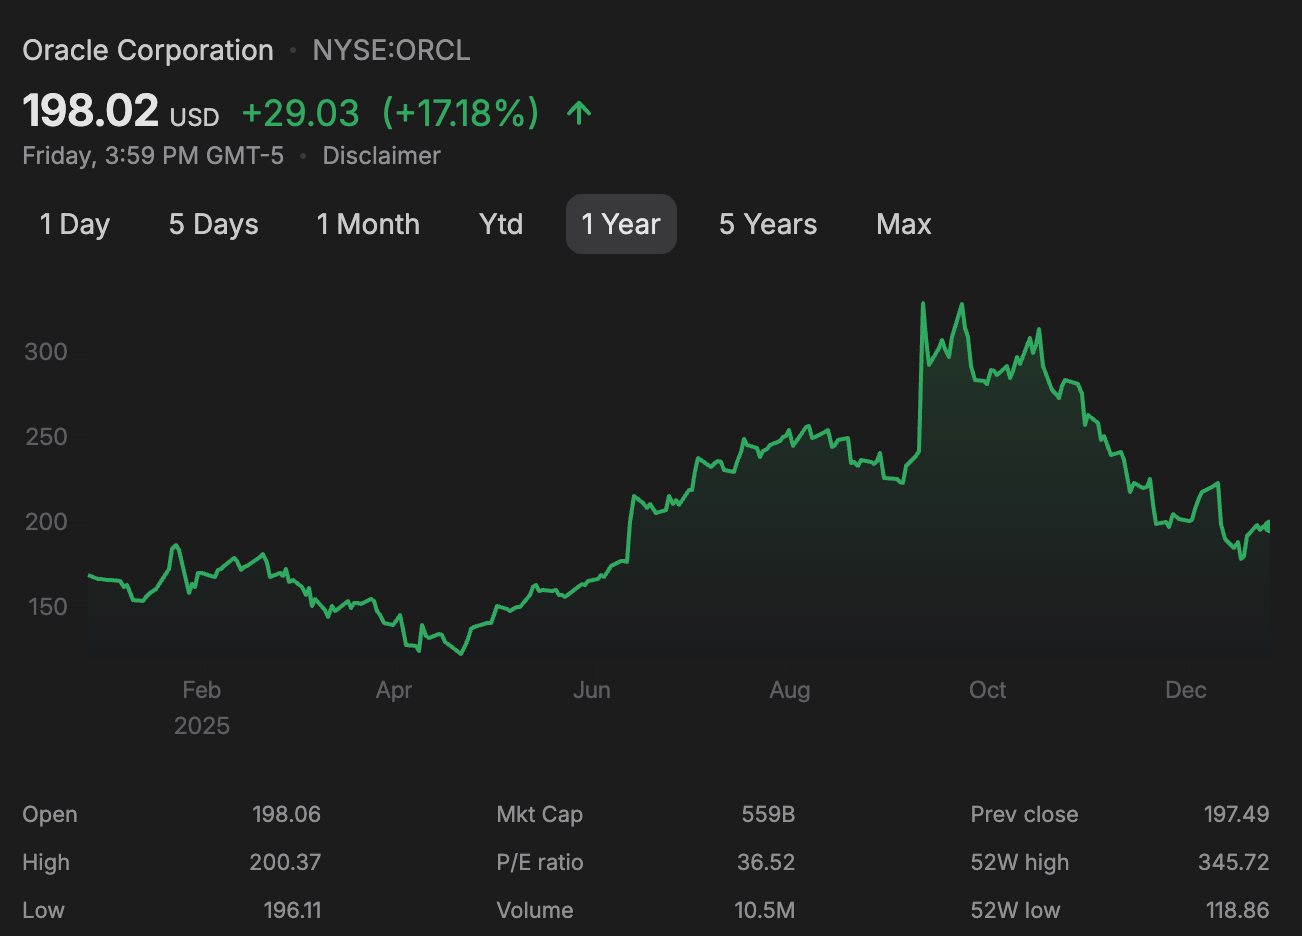
Task: Click the 52W high value 345.72
Action: pyautogui.click(x=1234, y=862)
